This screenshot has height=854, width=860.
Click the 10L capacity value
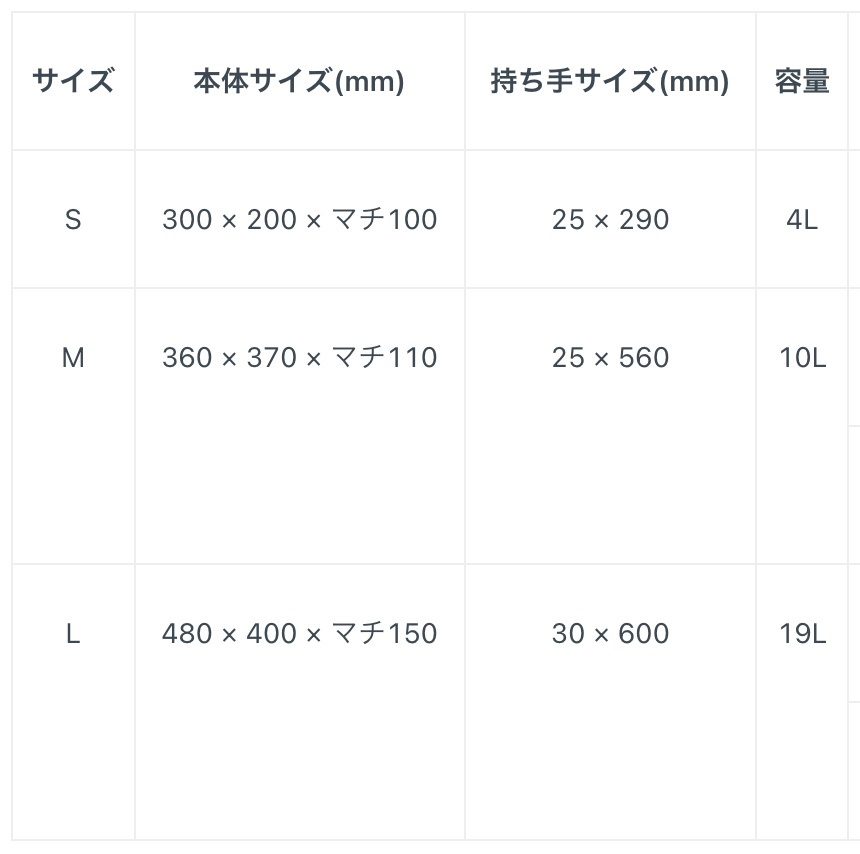[802, 357]
